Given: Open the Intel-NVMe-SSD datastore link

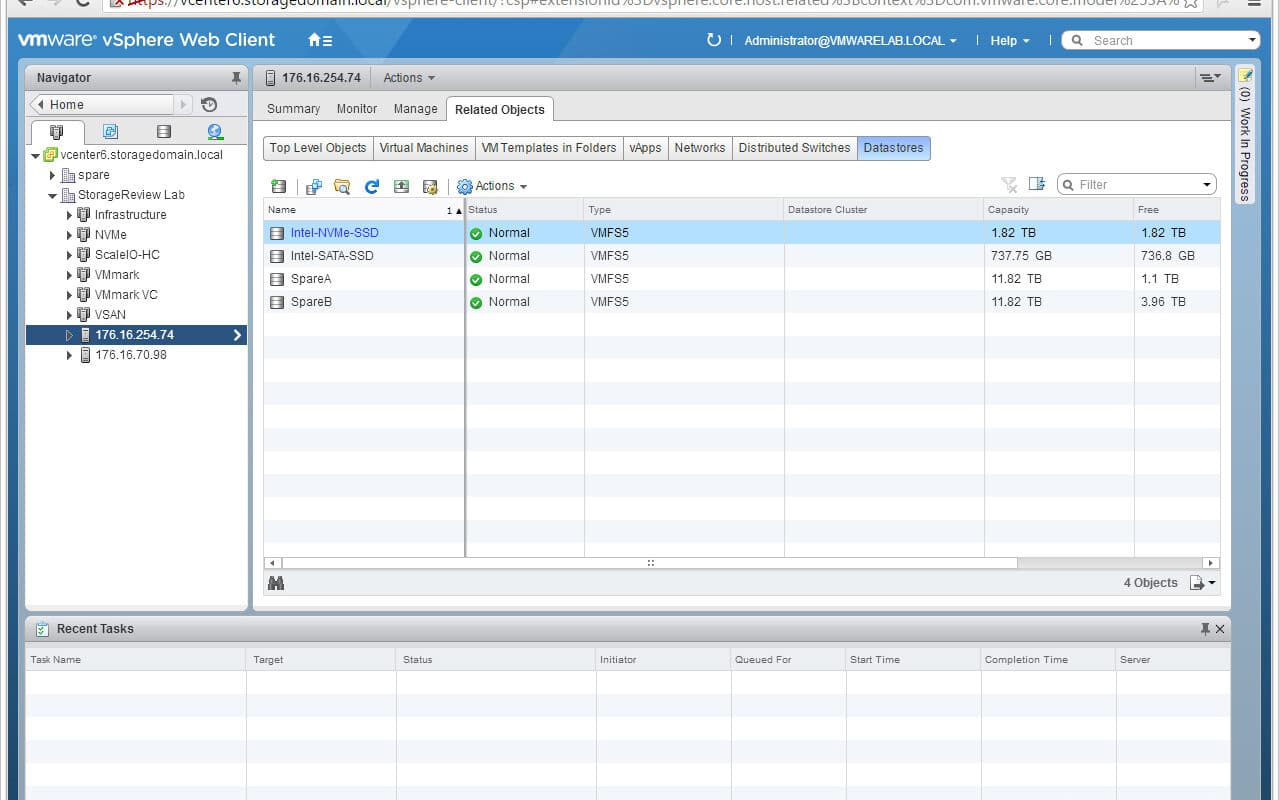Looking at the screenshot, I should point(334,233).
